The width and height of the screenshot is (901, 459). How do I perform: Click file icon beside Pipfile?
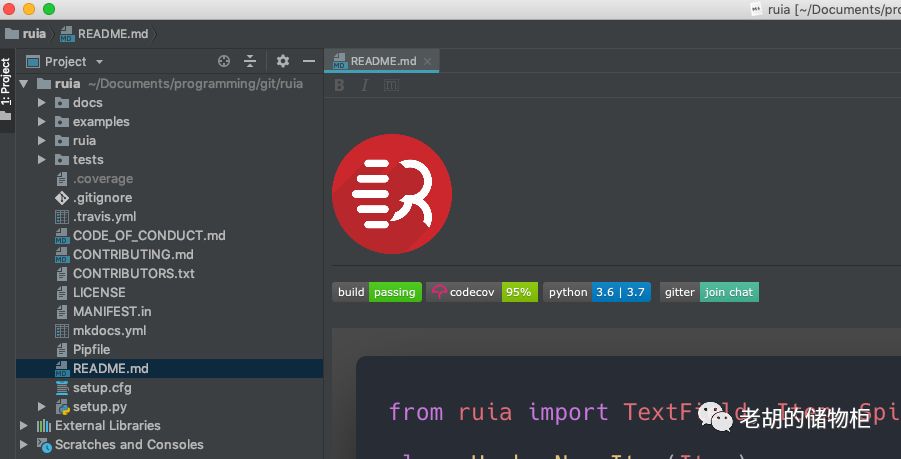pyautogui.click(x=61, y=349)
